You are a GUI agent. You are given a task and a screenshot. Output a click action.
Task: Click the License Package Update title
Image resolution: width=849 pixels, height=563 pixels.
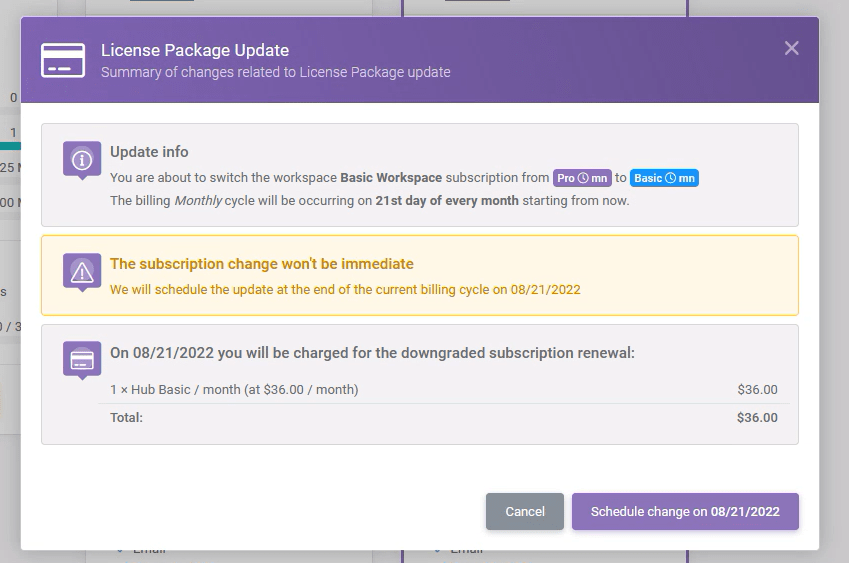click(x=195, y=50)
